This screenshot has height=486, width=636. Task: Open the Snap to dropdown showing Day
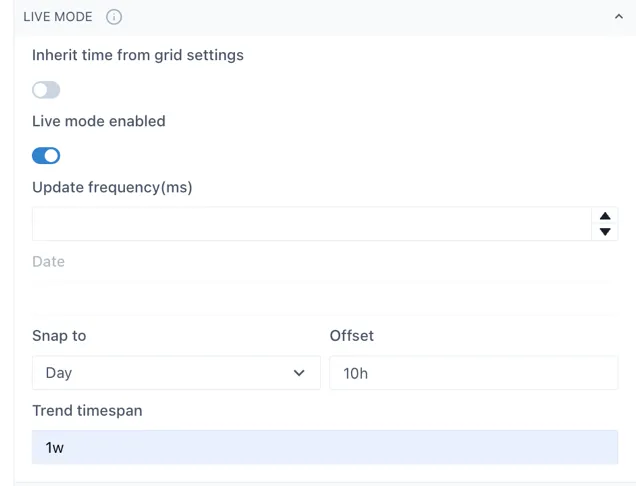pos(175,373)
